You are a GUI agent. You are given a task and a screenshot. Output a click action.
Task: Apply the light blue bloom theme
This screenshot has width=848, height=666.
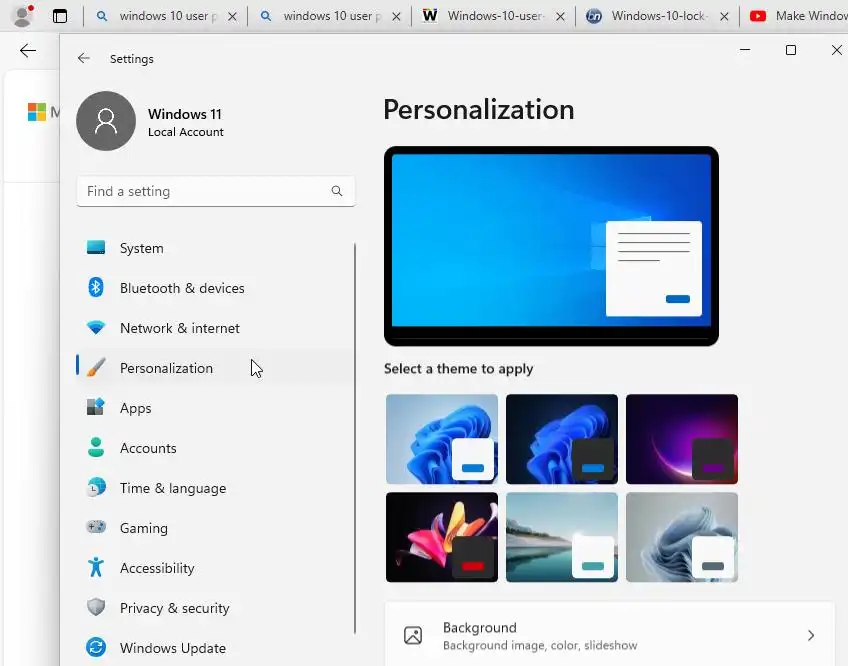pos(442,439)
